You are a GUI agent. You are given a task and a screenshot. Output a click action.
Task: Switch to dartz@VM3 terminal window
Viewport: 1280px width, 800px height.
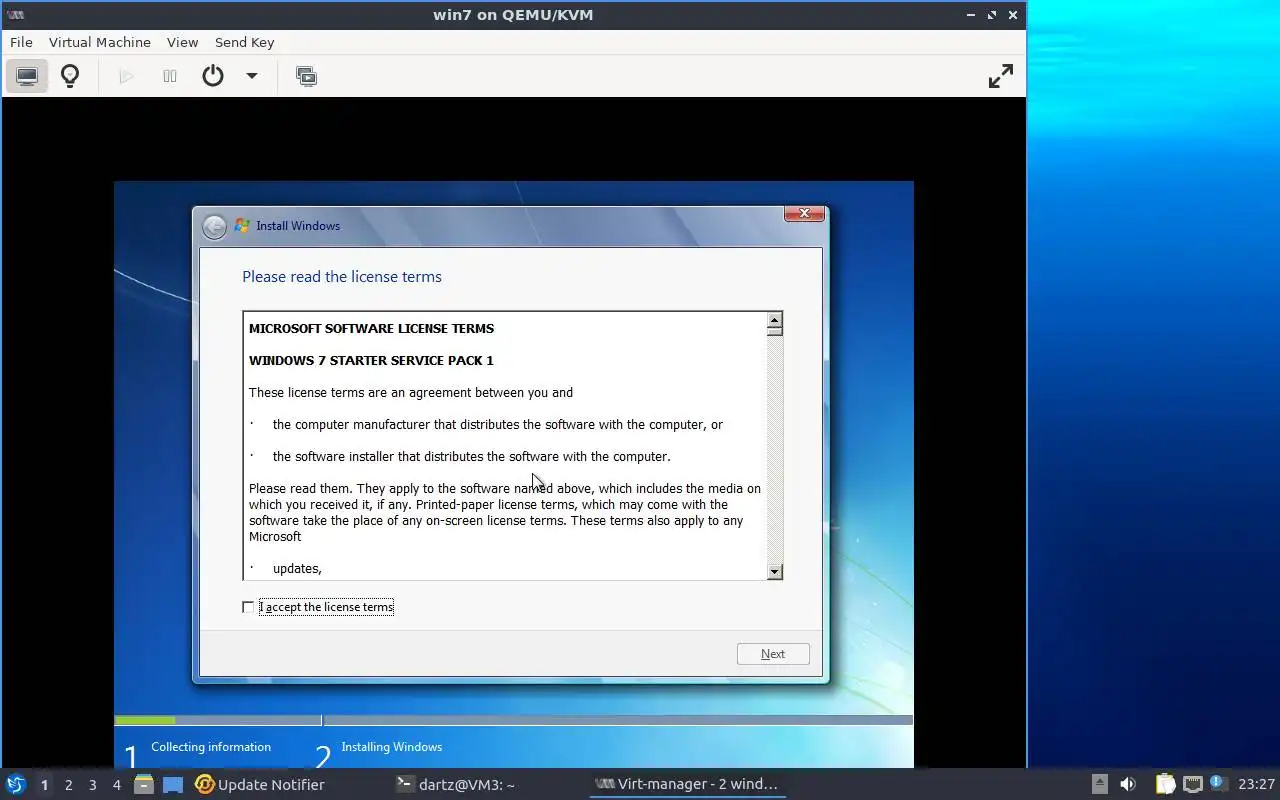pyautogui.click(x=455, y=785)
